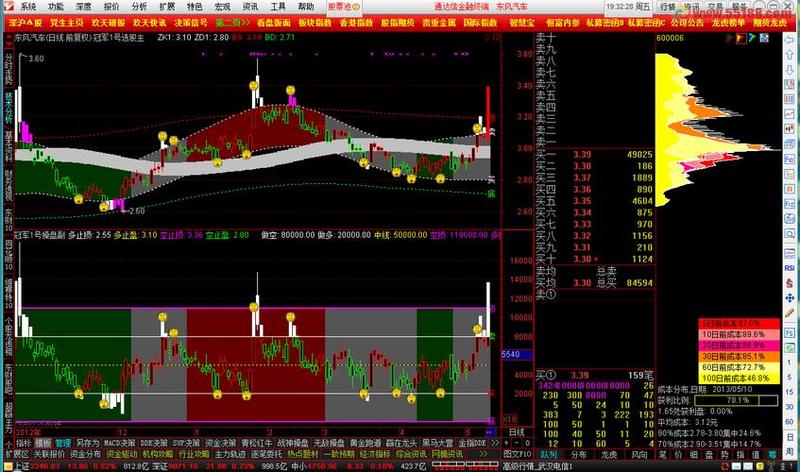Screen dimensions: 800x472
Task: Click the green arrow icon above cost distribution
Action: pyautogui.click(x=753, y=38)
